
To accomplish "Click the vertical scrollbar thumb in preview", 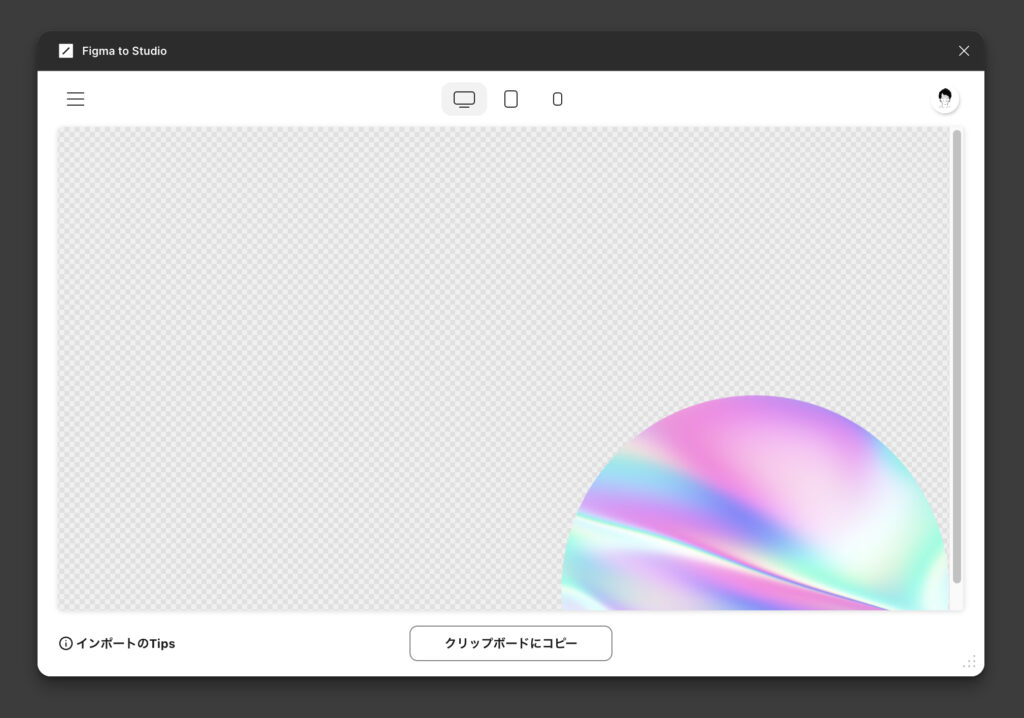I will click(x=957, y=350).
